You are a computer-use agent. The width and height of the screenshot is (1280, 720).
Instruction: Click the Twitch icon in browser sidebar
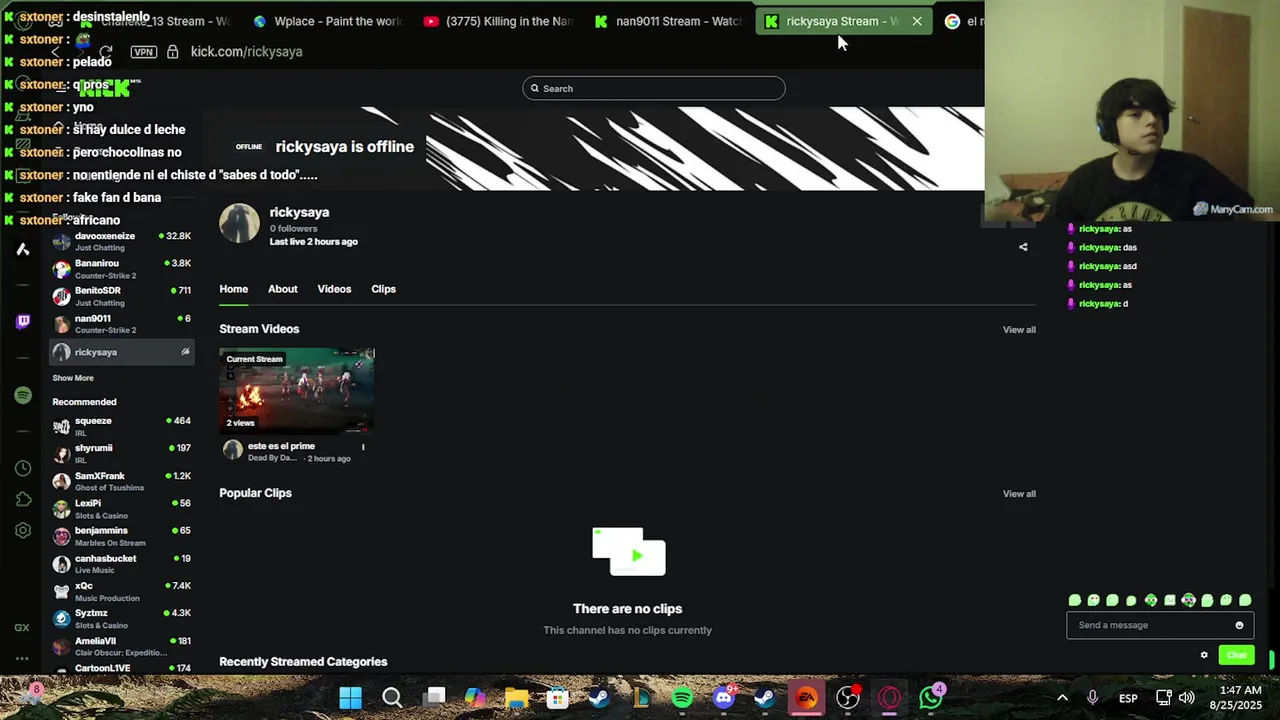[x=23, y=321]
